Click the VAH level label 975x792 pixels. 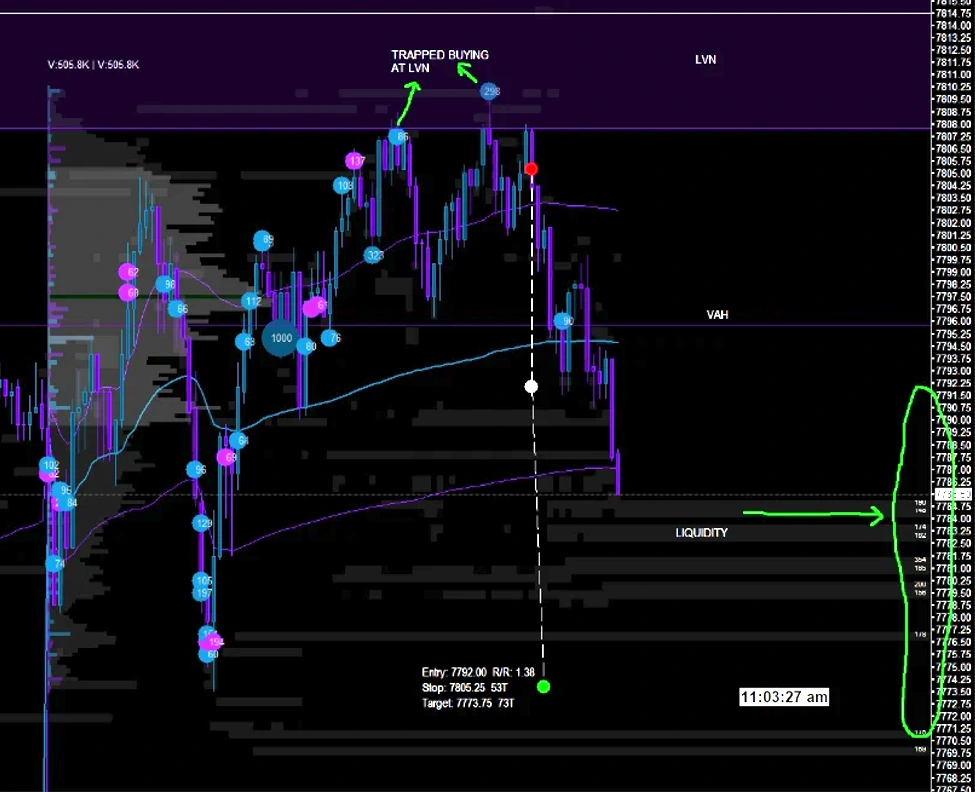point(717,315)
